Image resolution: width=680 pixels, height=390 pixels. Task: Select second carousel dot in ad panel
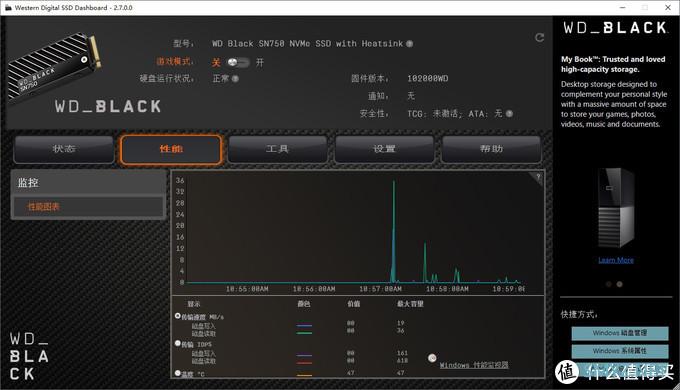click(620, 284)
